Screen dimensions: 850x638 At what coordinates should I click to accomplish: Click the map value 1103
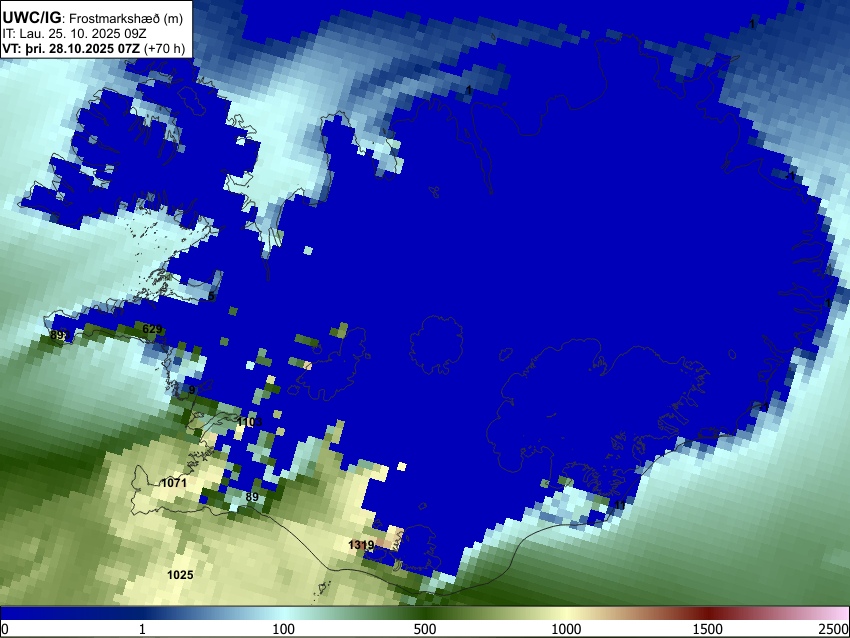click(x=249, y=422)
